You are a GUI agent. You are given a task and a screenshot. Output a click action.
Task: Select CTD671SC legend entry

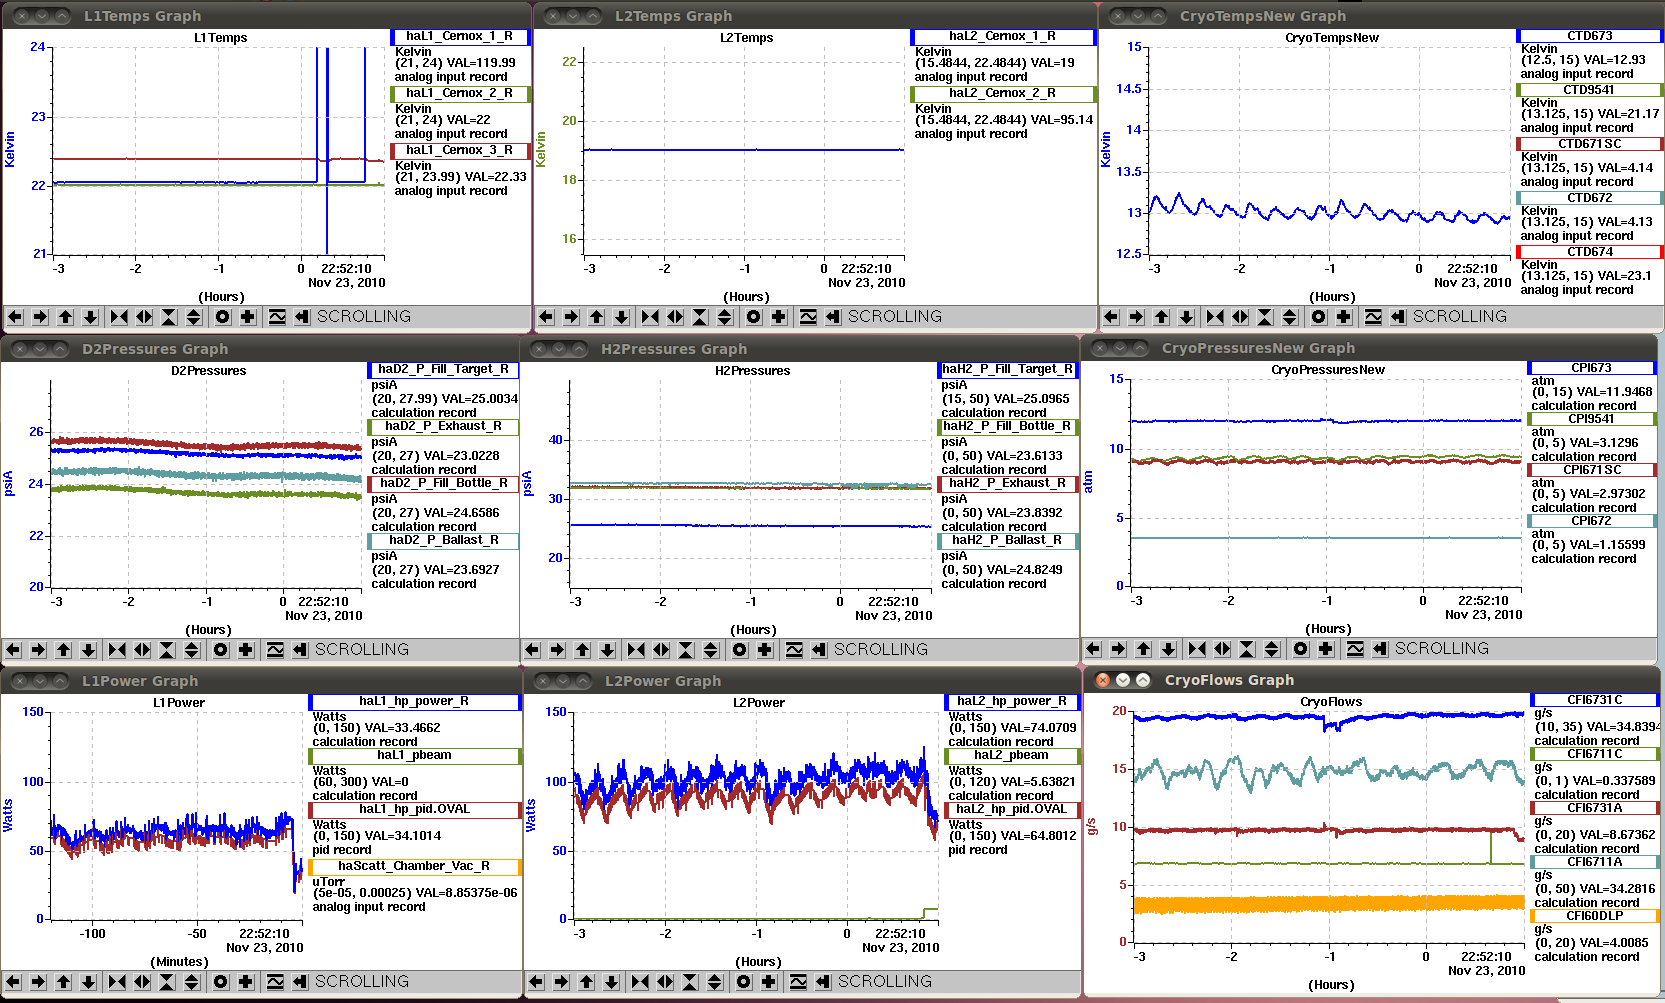pyautogui.click(x=1589, y=144)
